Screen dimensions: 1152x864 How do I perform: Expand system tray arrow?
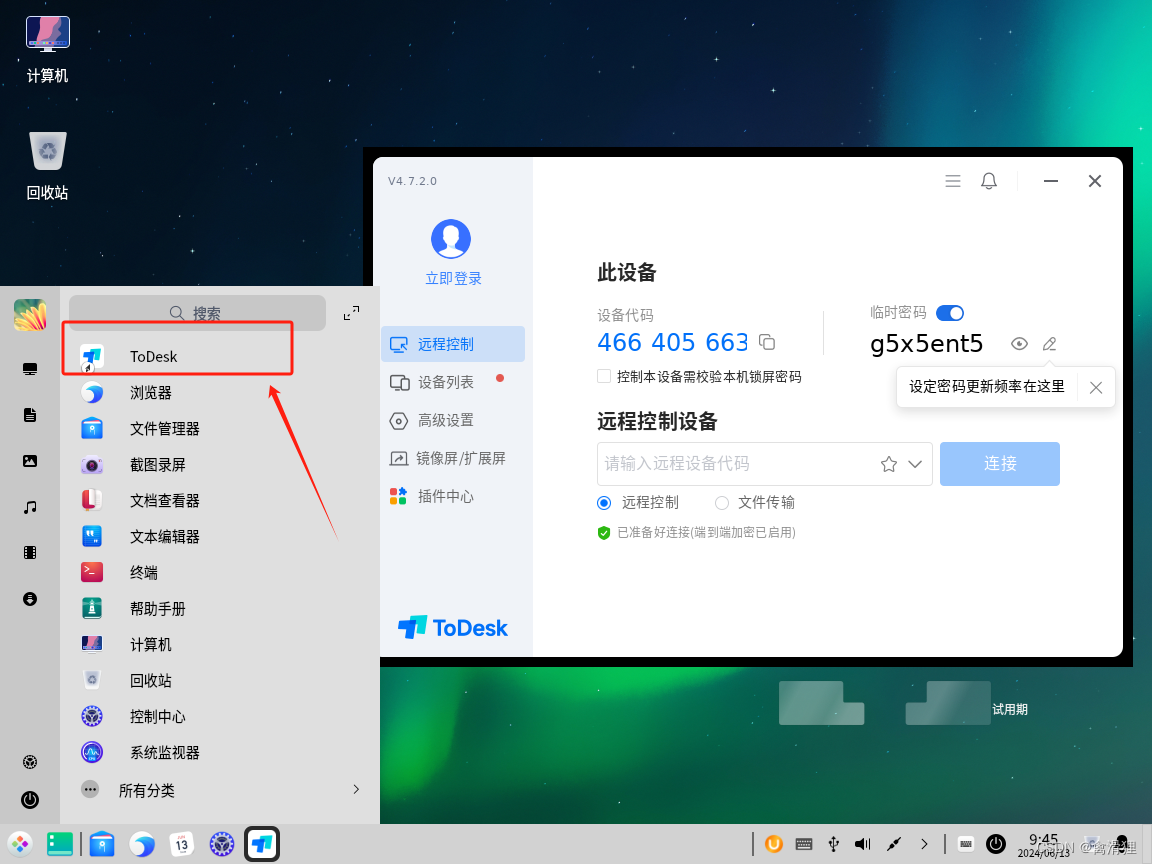click(x=924, y=844)
